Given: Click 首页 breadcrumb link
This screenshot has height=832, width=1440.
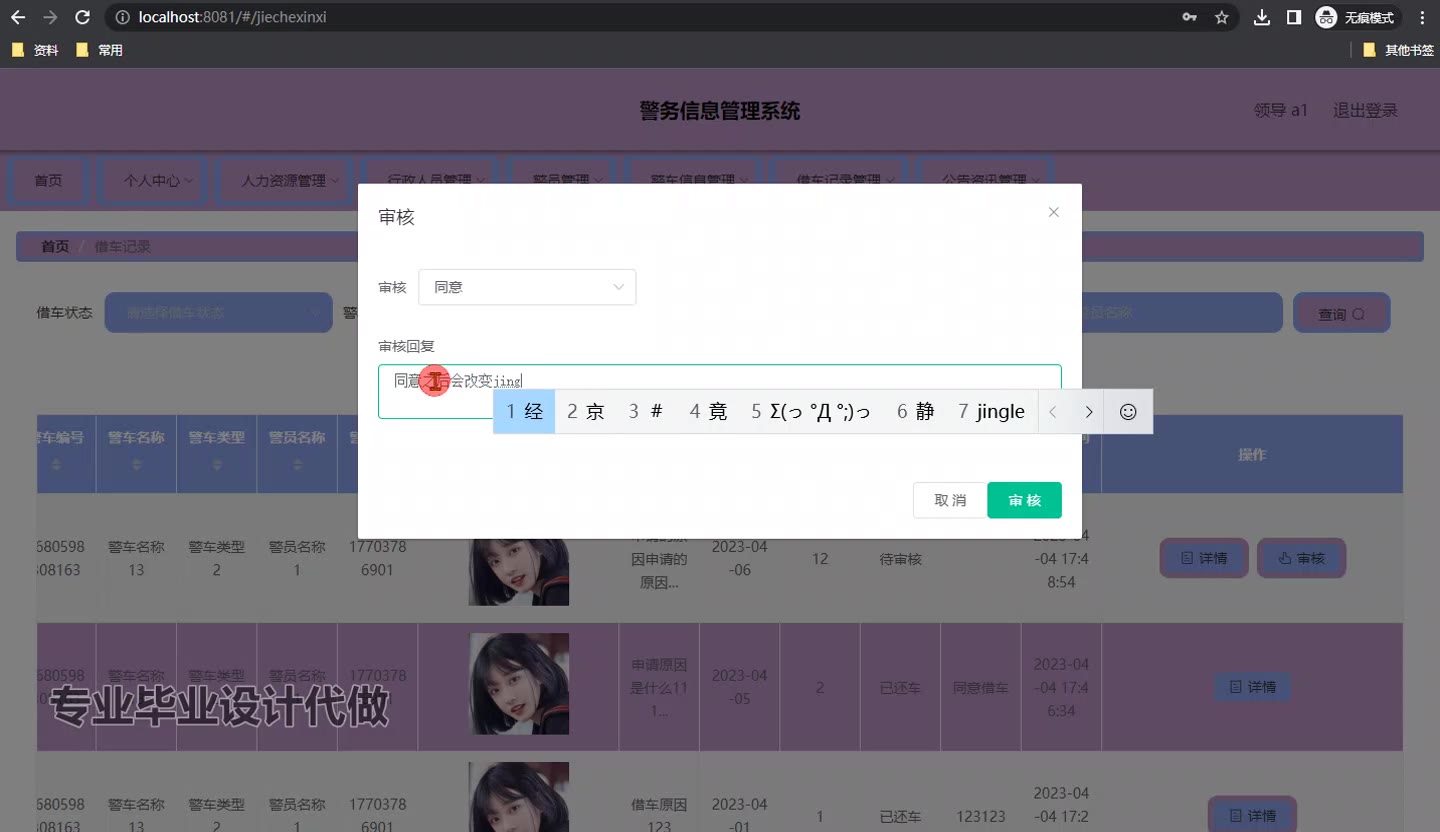Looking at the screenshot, I should 55,246.
